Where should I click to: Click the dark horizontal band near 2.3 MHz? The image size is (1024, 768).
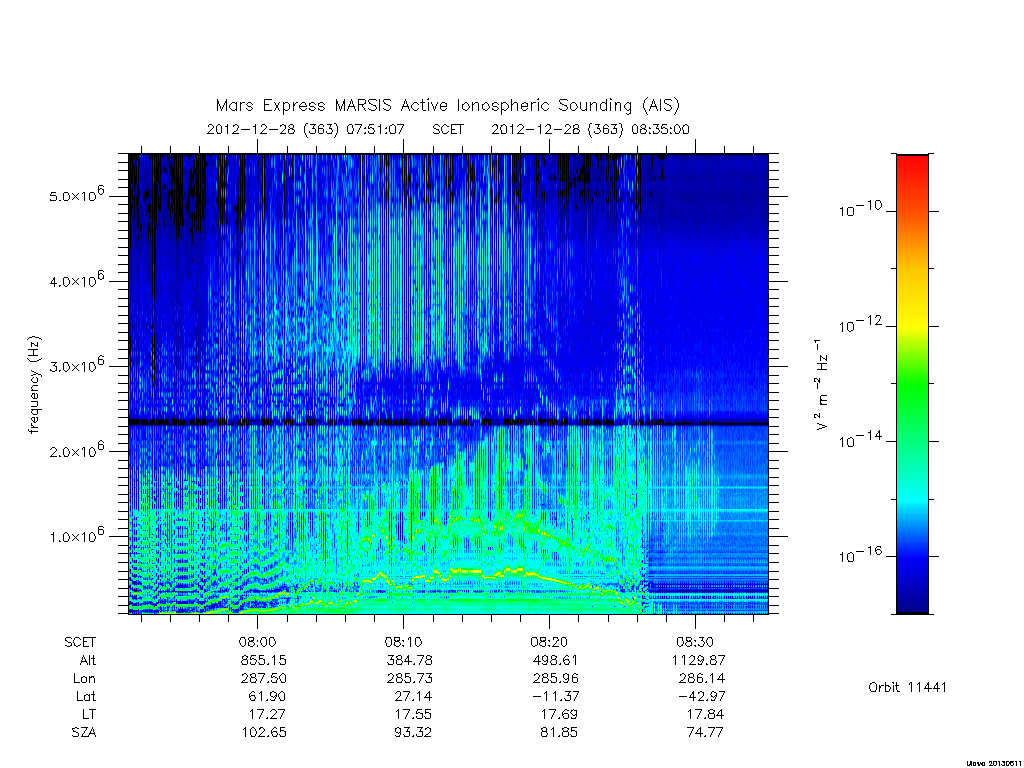(x=448, y=423)
